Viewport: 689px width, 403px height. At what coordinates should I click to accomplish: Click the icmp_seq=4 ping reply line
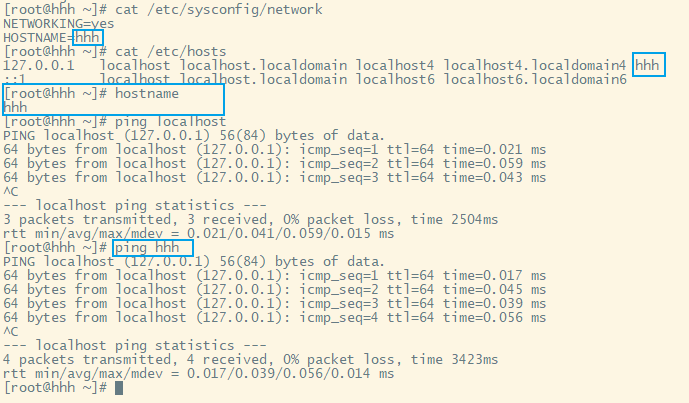tap(275, 317)
